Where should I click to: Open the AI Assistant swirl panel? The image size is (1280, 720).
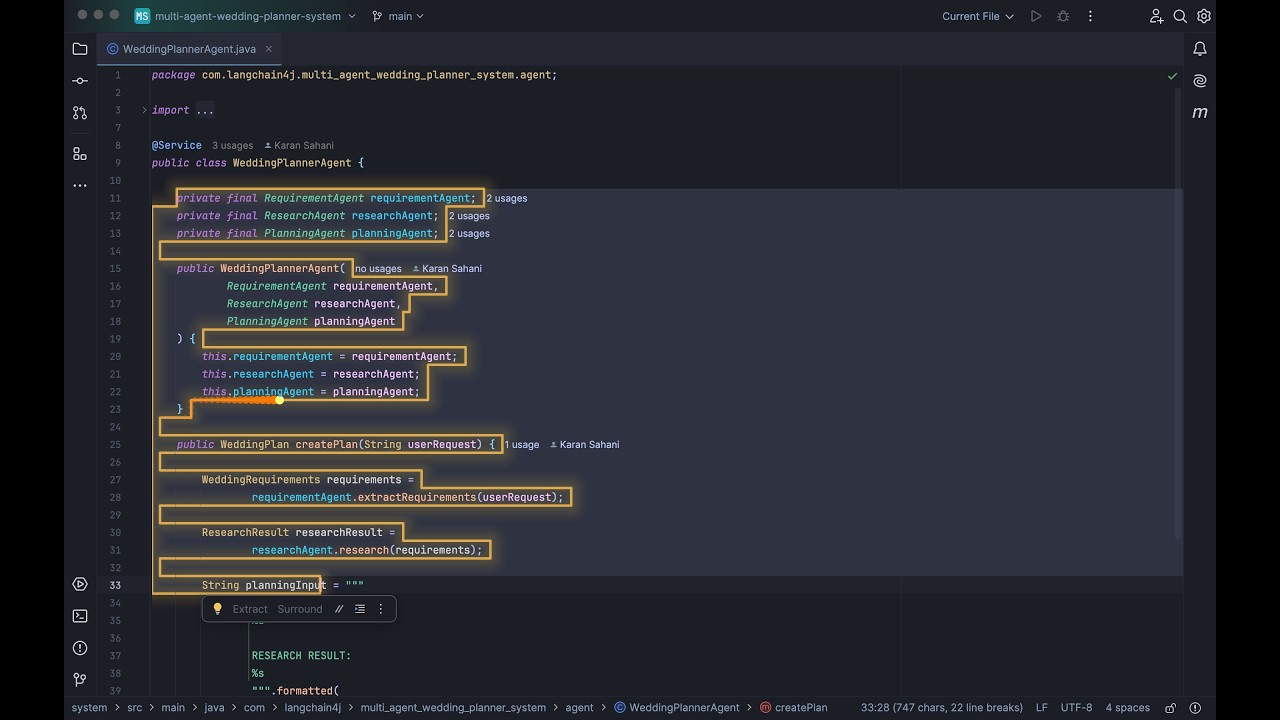coord(1200,81)
